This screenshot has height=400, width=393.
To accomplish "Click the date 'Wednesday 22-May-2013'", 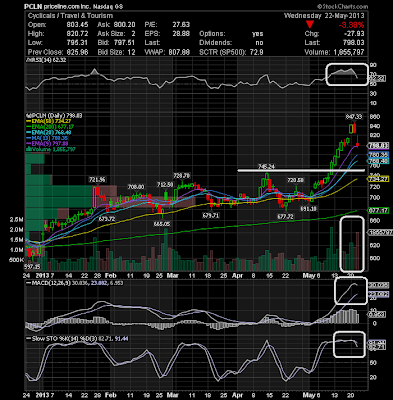I will pyautogui.click(x=324, y=16).
